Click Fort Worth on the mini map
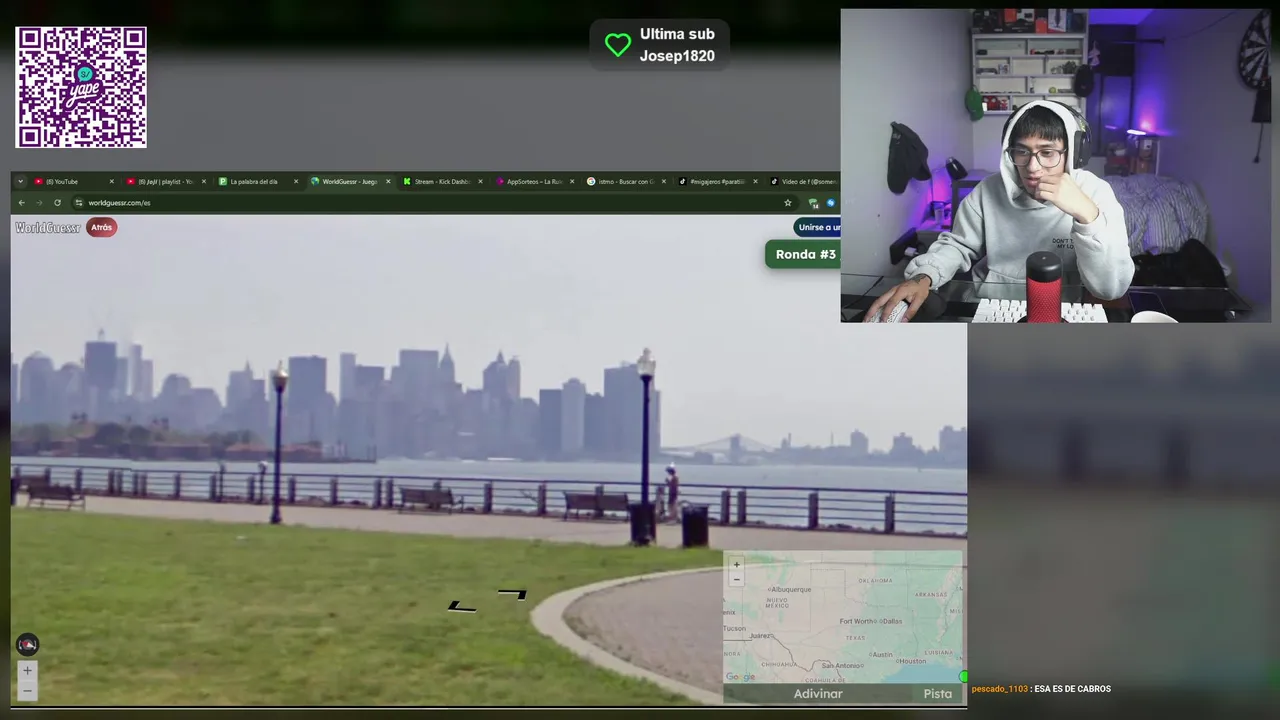This screenshot has width=1280, height=720. [857, 621]
